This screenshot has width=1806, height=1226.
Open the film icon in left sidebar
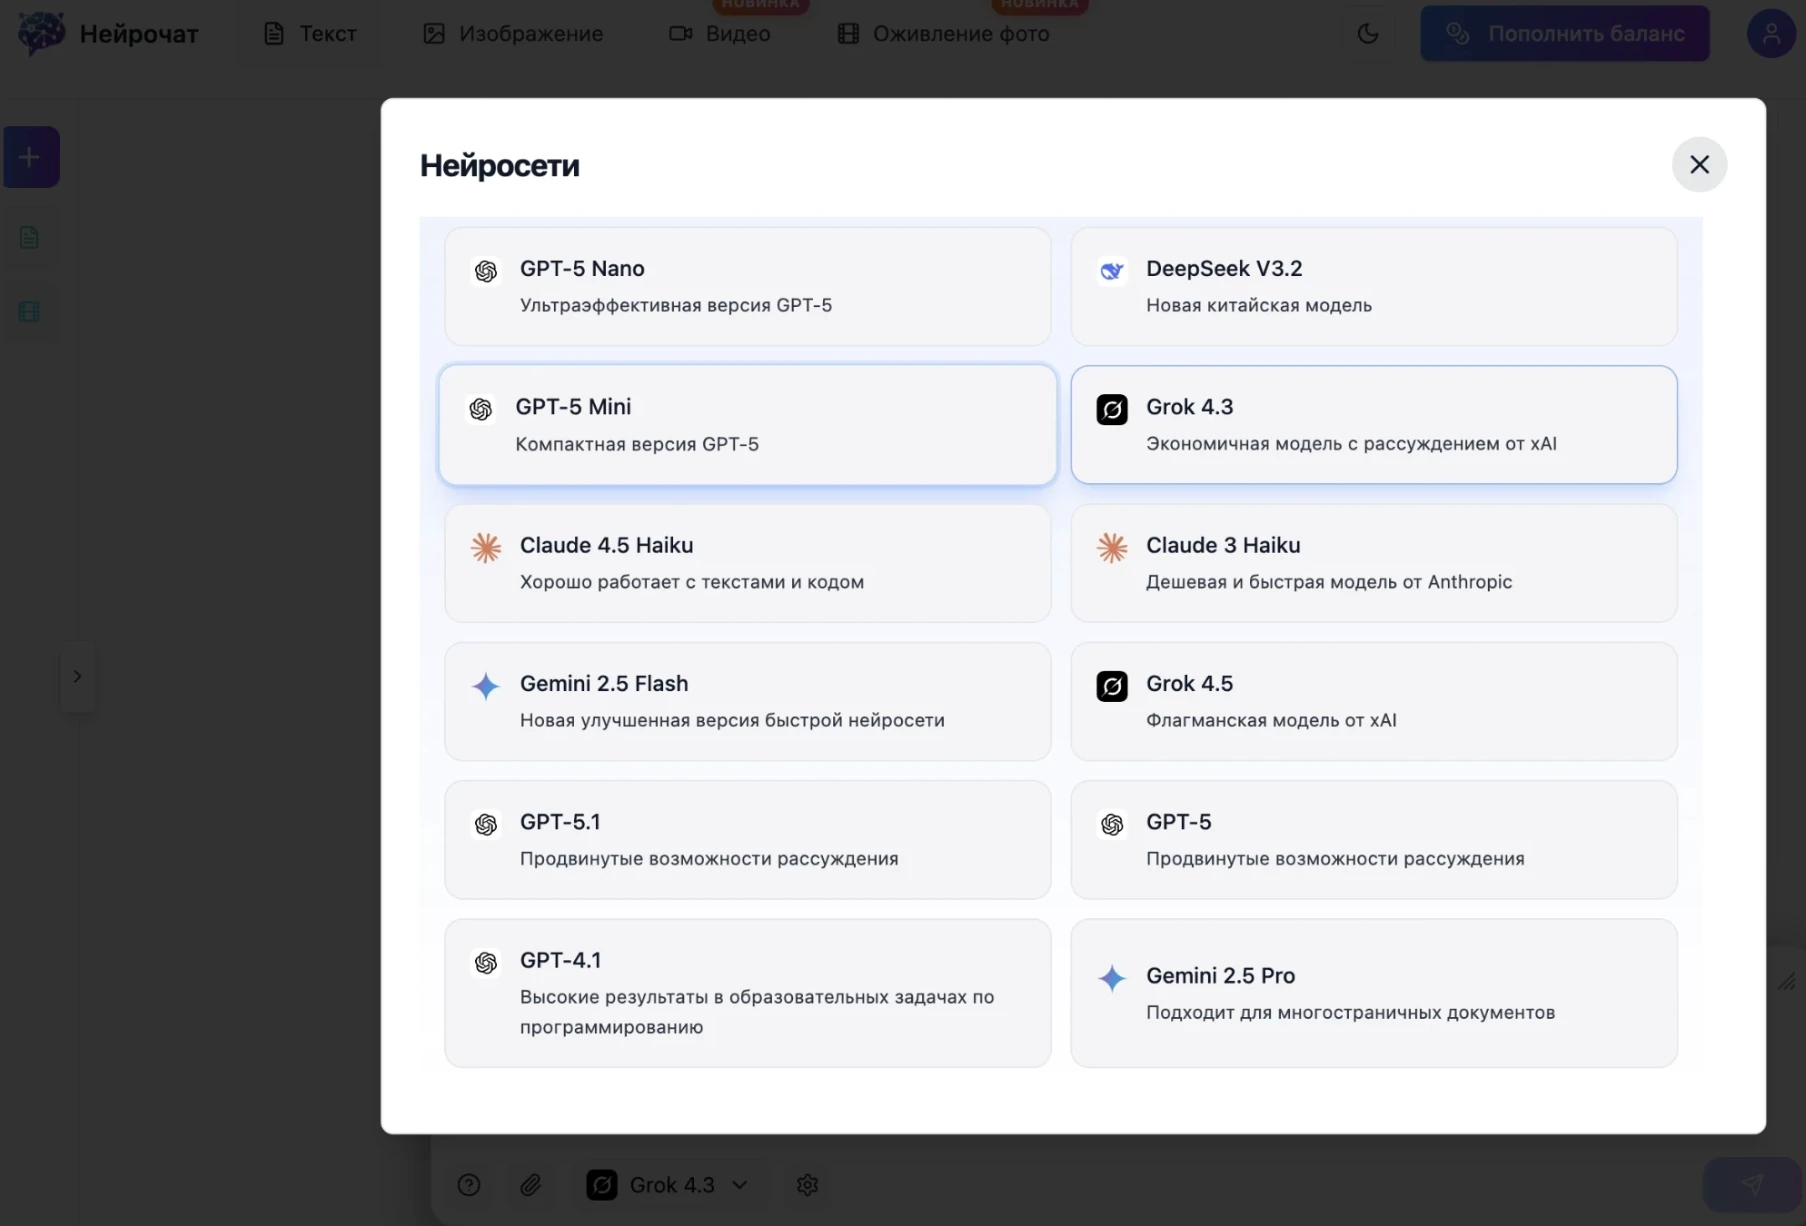click(x=29, y=312)
